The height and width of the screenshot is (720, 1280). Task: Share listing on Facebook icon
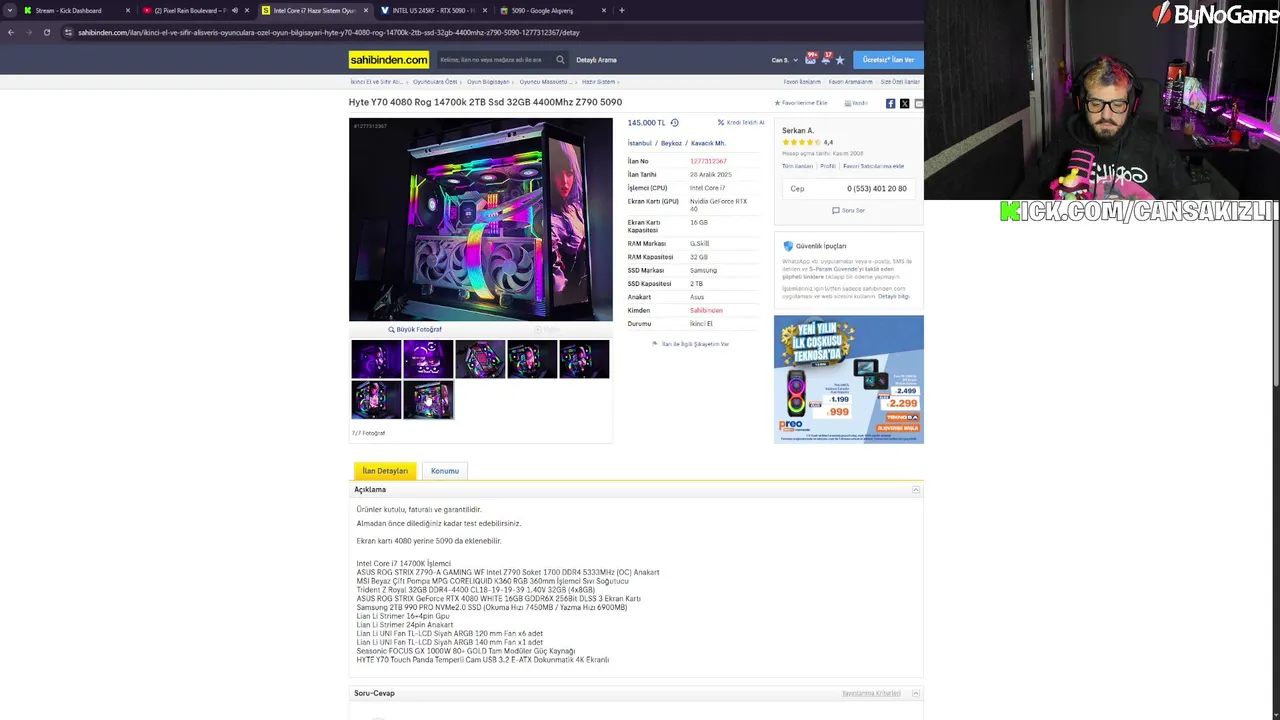(890, 103)
